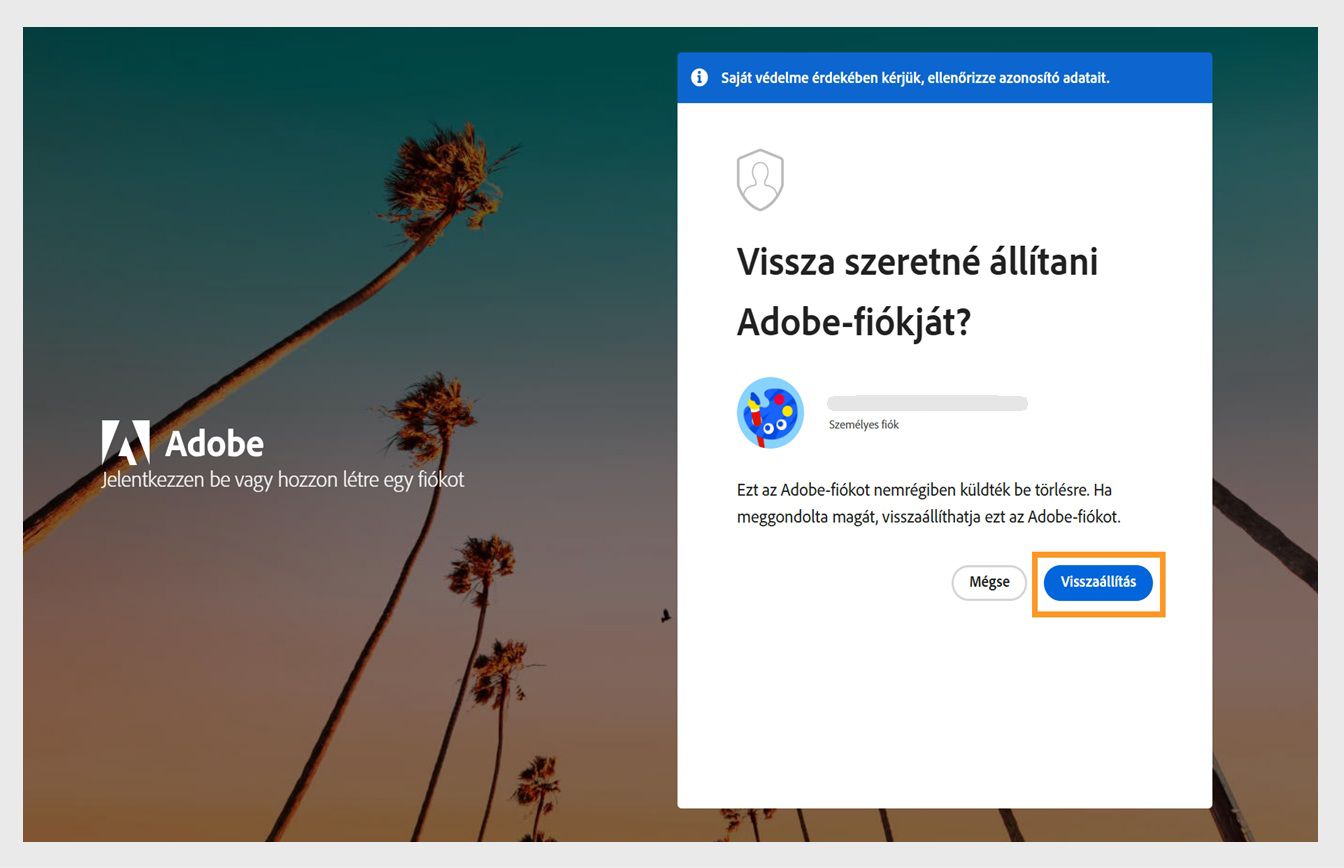Viewport: 1344px width, 868px height.
Task: Click the blurred account name field
Action: [x=927, y=403]
